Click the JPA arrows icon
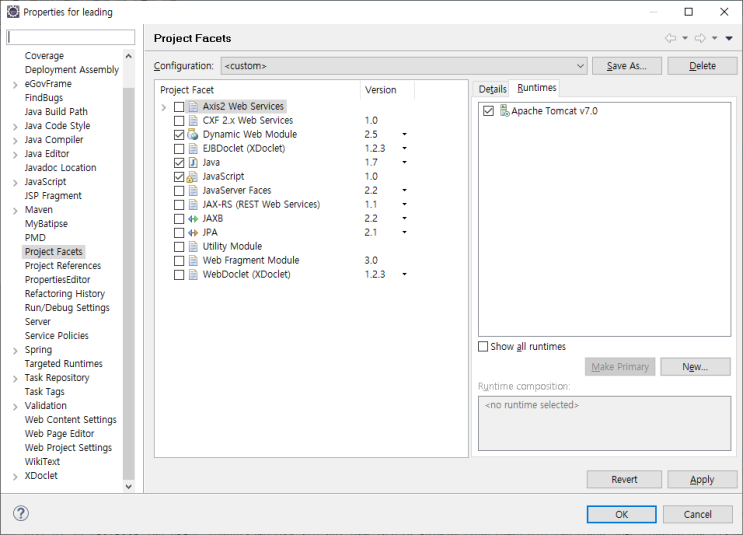The height and width of the screenshot is (535, 743). pyautogui.click(x=193, y=233)
